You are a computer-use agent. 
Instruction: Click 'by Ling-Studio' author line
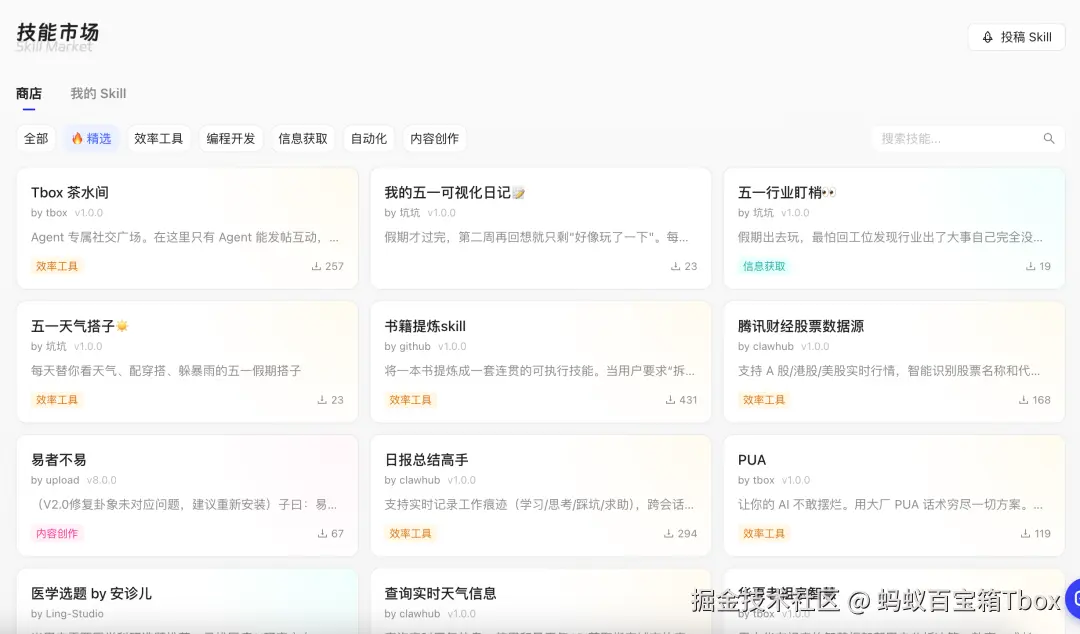tap(68, 614)
